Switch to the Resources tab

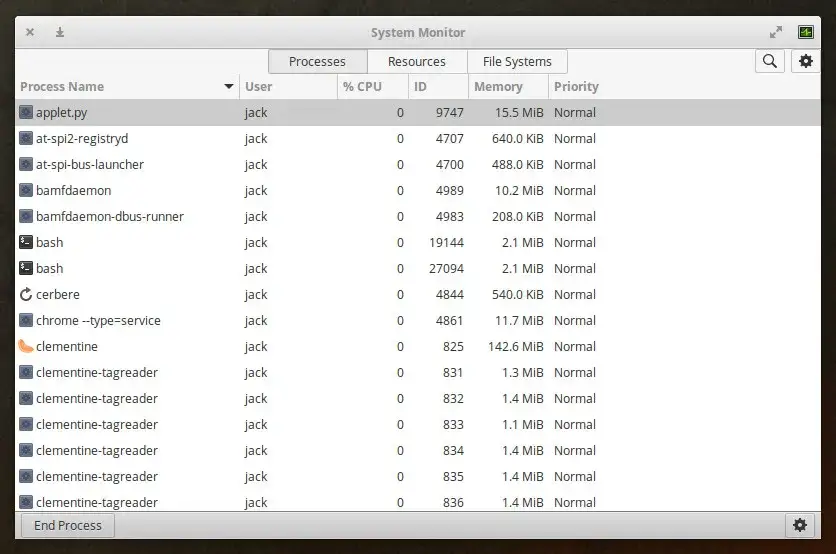tap(416, 61)
